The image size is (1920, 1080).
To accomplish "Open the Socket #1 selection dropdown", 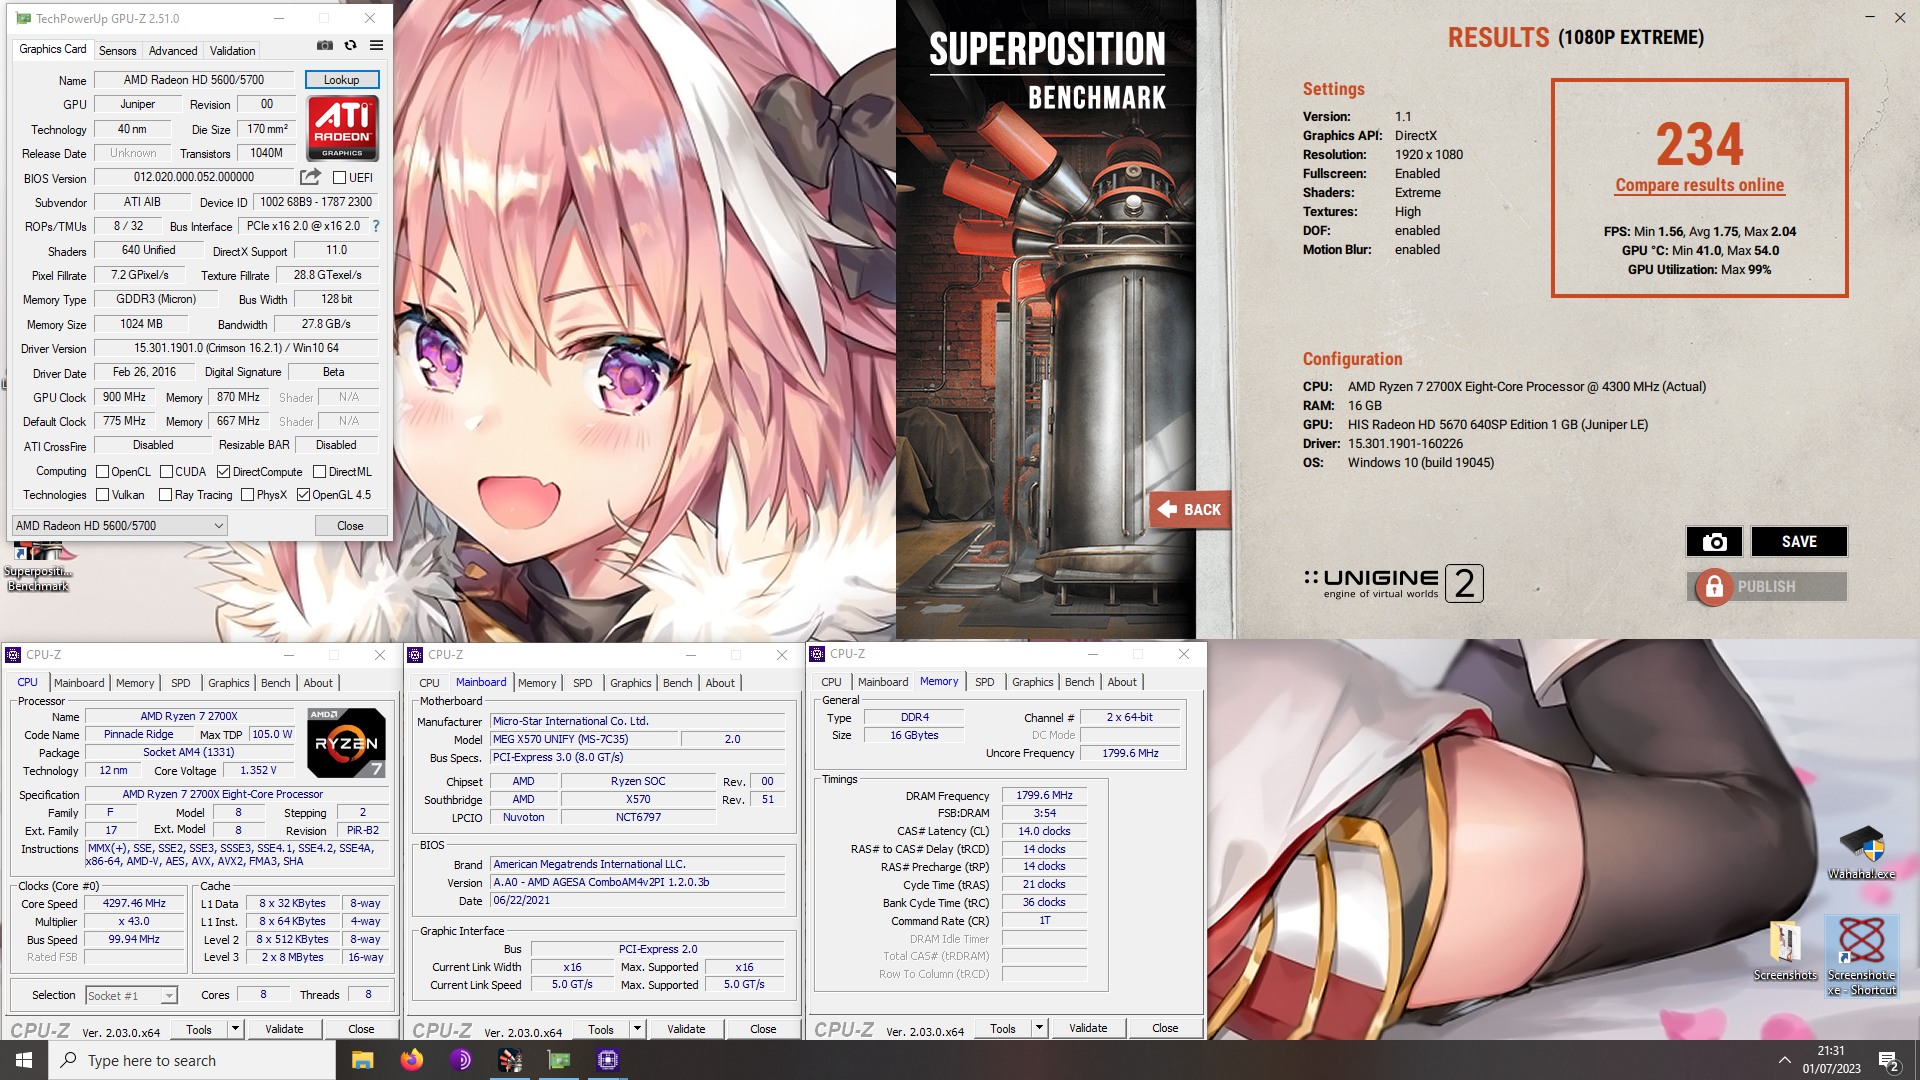I will [x=131, y=995].
